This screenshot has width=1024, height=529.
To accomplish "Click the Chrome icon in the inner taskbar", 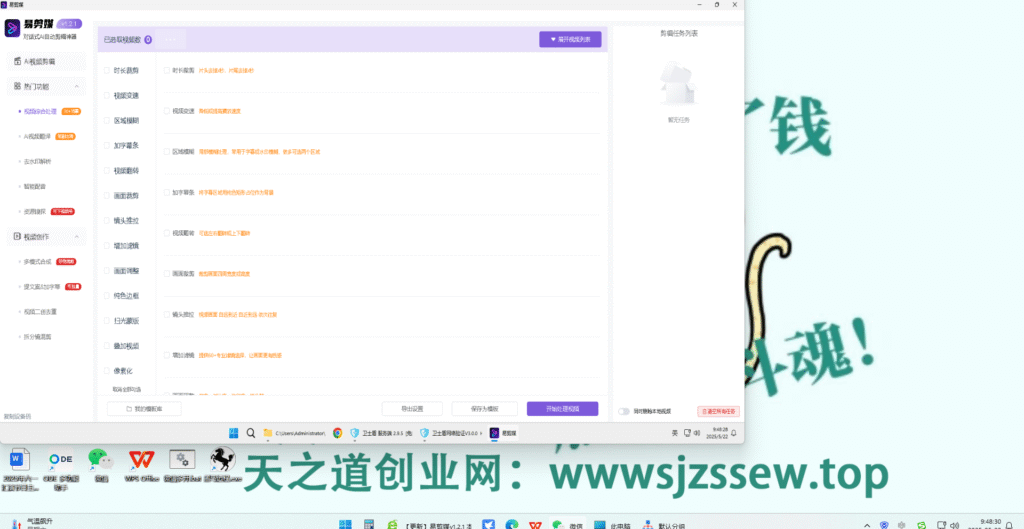I will click(338, 433).
